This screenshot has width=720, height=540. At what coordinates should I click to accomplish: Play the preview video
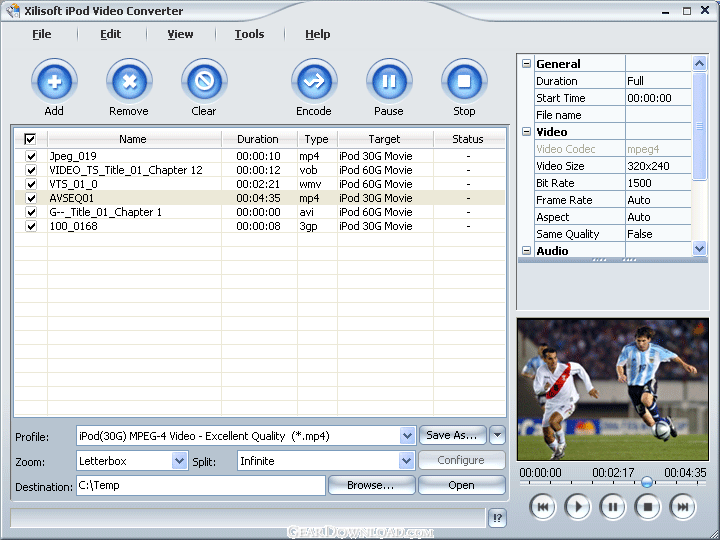(578, 507)
